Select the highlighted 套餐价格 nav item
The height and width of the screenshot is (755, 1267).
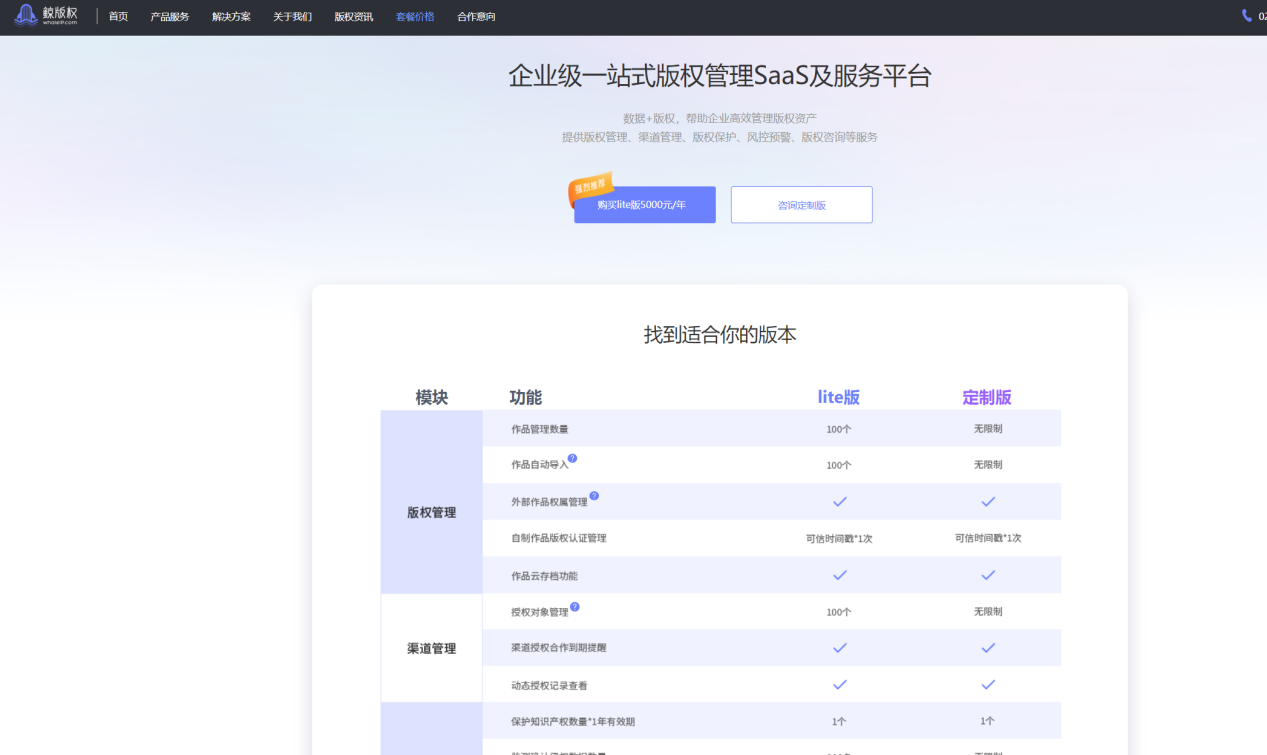click(x=414, y=17)
